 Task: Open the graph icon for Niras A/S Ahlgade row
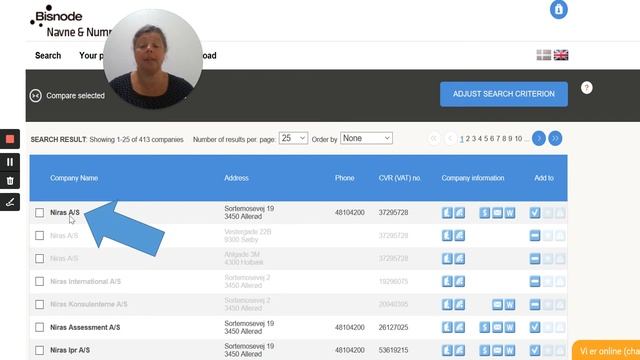(x=460, y=258)
